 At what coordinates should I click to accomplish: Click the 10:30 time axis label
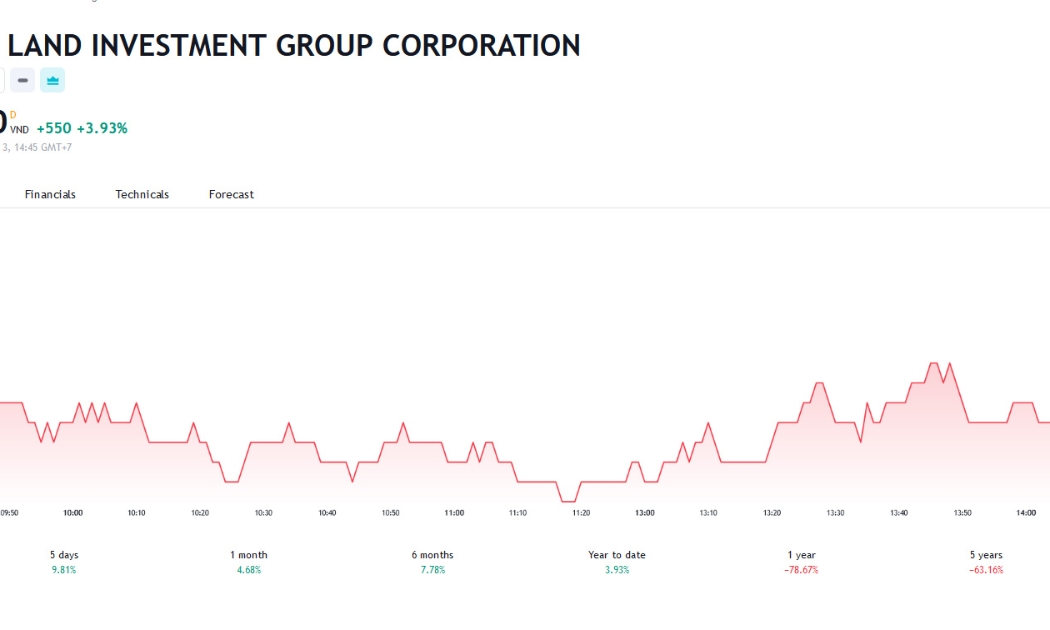263,513
